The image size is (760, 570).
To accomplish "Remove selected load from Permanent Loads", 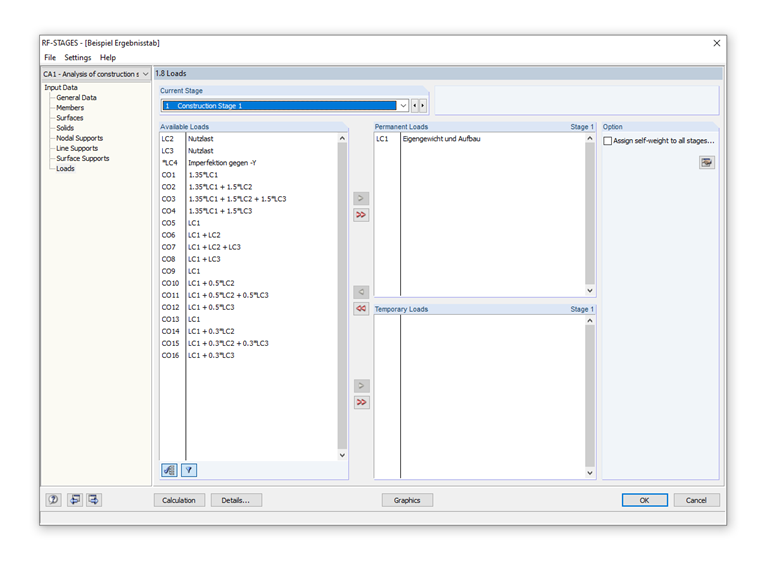I will pyautogui.click(x=361, y=292).
